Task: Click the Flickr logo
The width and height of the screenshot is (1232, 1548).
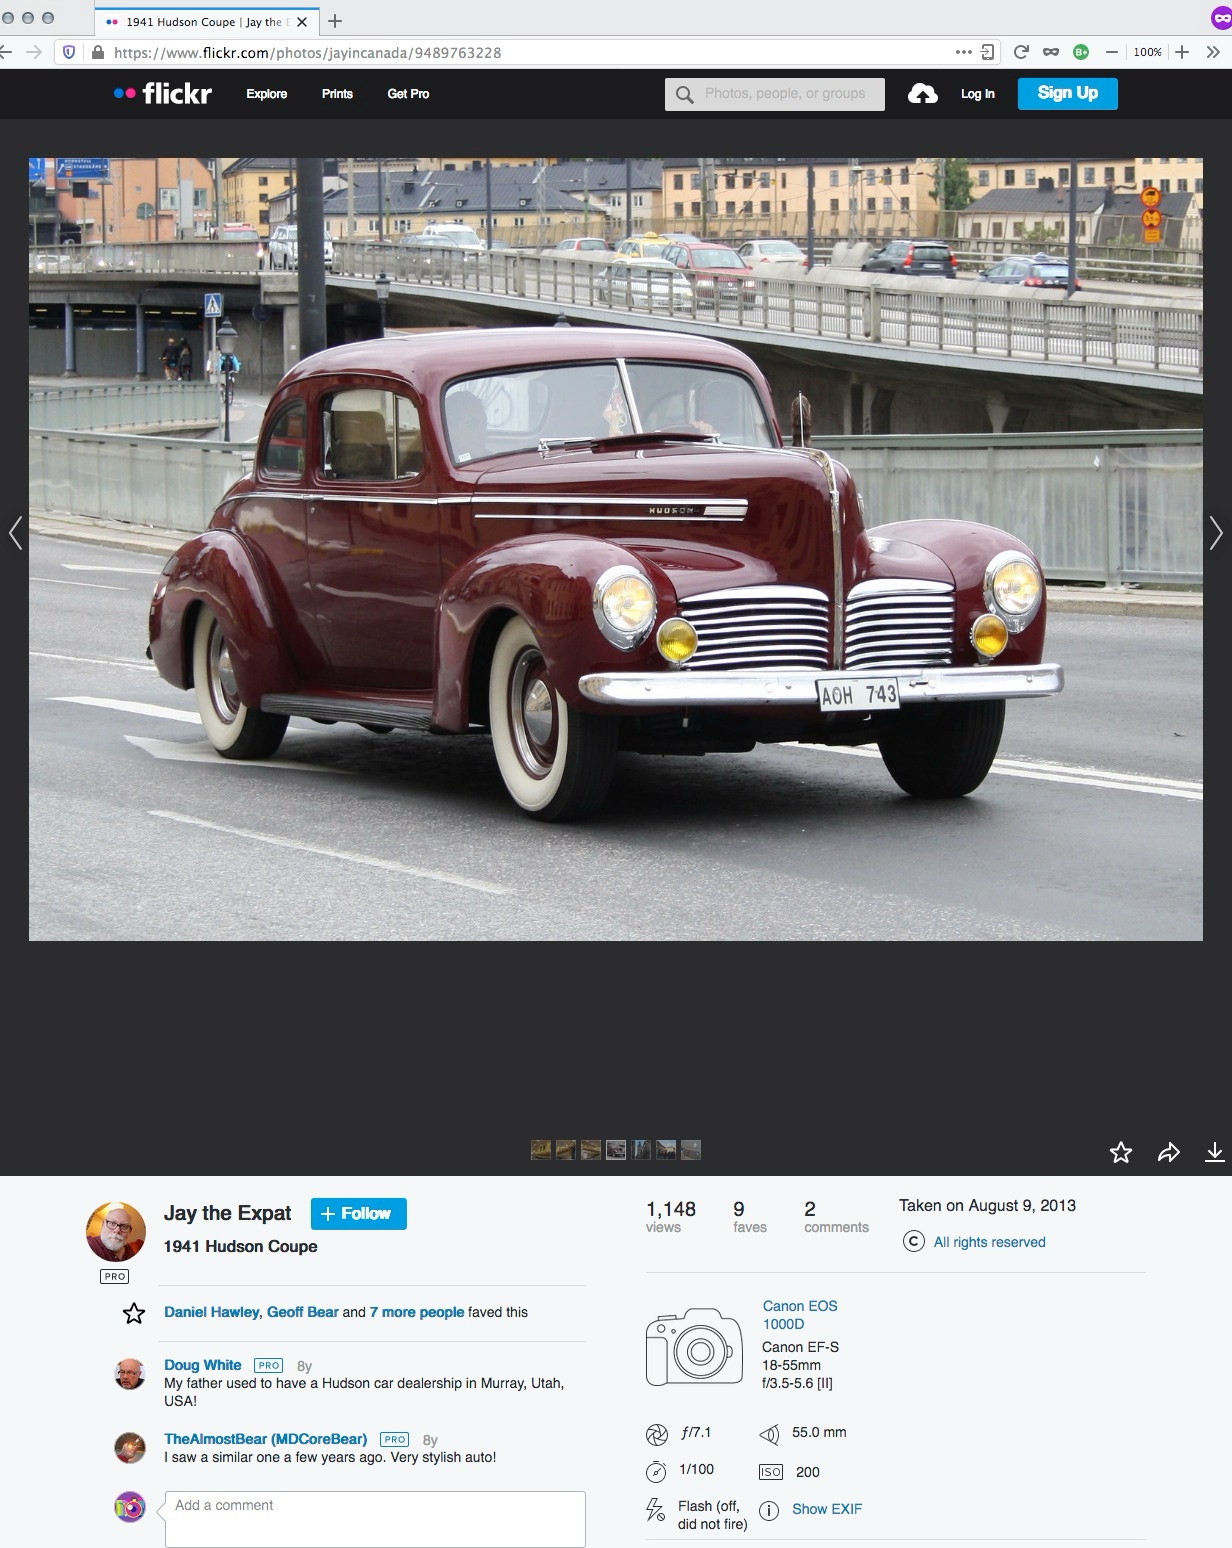Action: click(162, 94)
